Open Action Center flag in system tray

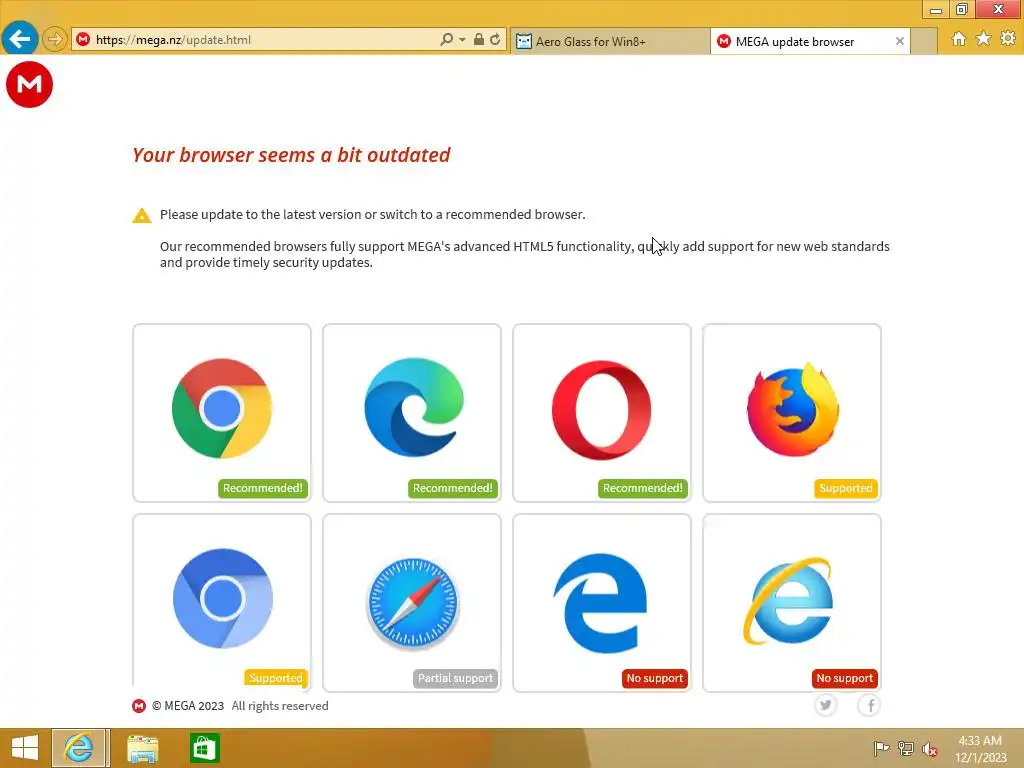point(881,748)
